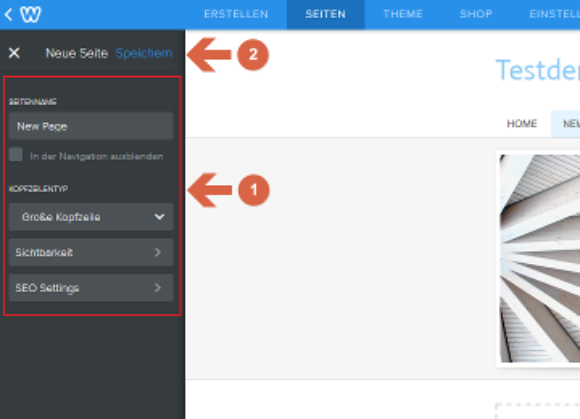Click the Sichtbarkeit arrow icon
The height and width of the screenshot is (419, 580).
[158, 252]
